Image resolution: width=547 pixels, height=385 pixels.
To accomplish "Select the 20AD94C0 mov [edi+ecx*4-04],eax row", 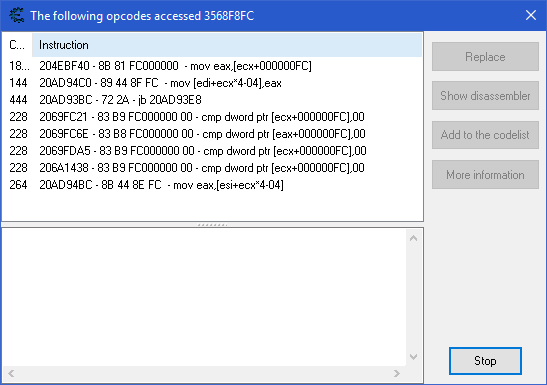I will click(x=212, y=83).
